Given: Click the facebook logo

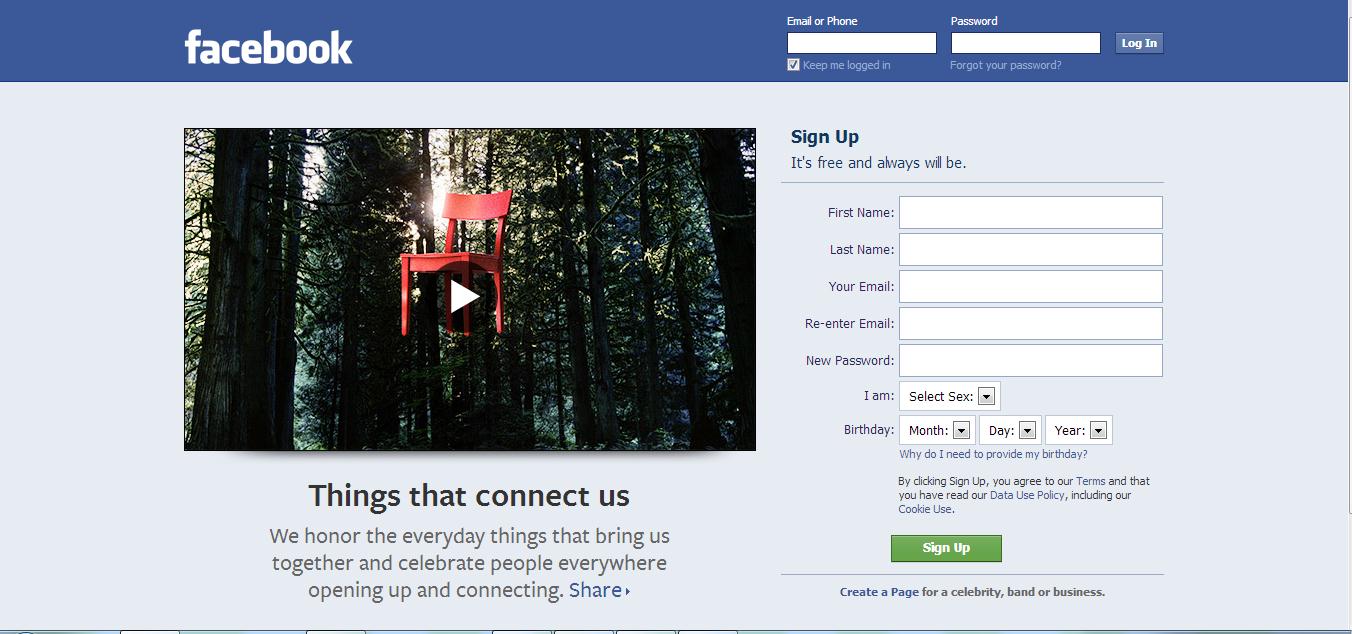Looking at the screenshot, I should pos(268,48).
